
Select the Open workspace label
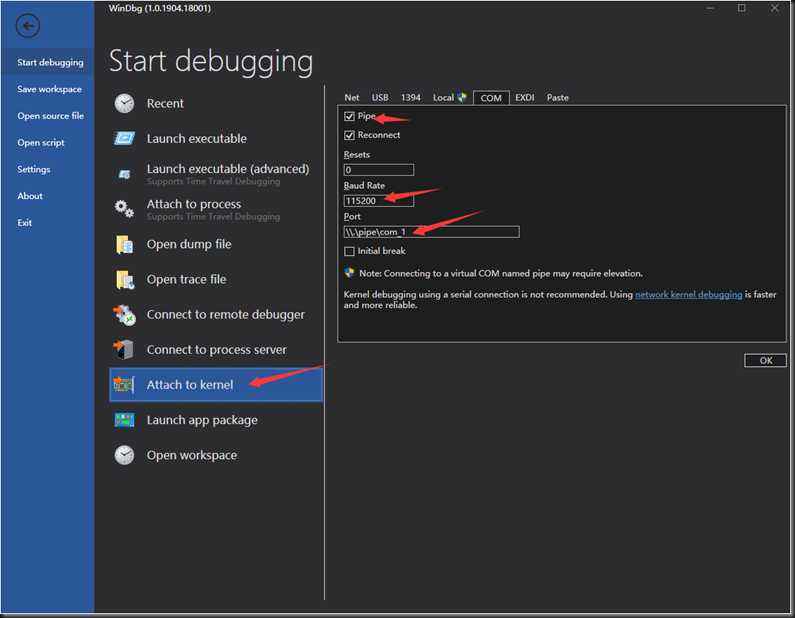pyautogui.click(x=192, y=455)
